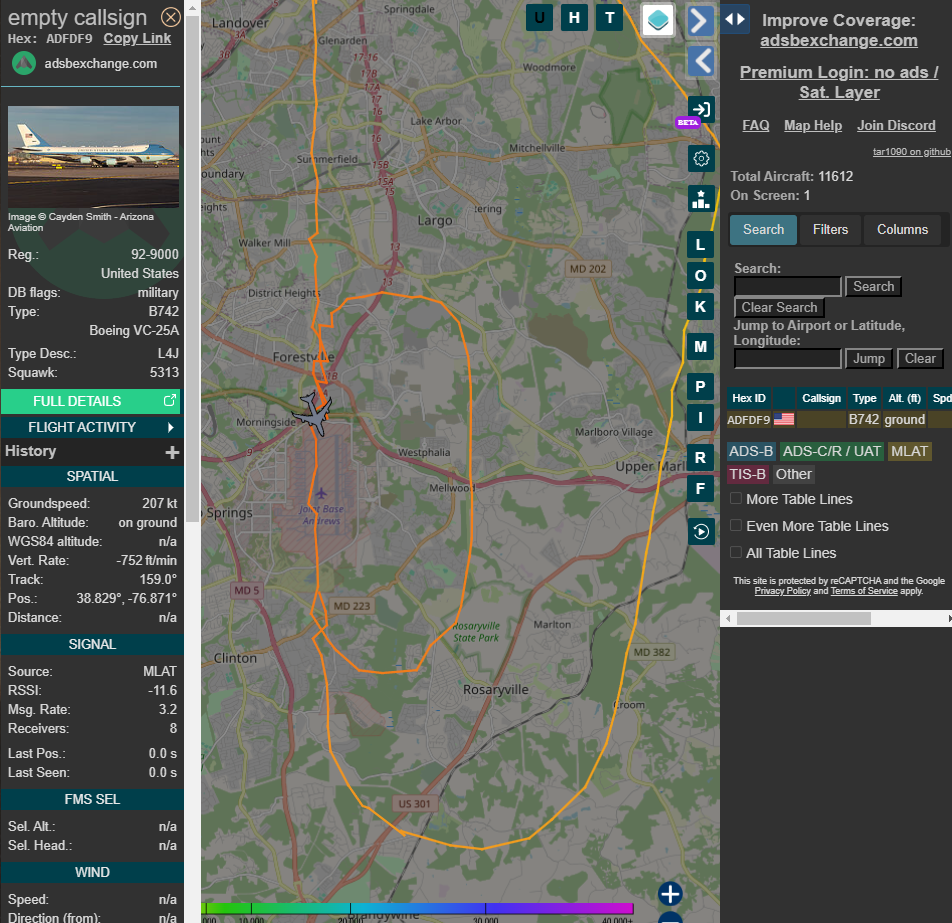Open the Premium Login link
Viewport: 952px width, 923px height.
point(839,82)
